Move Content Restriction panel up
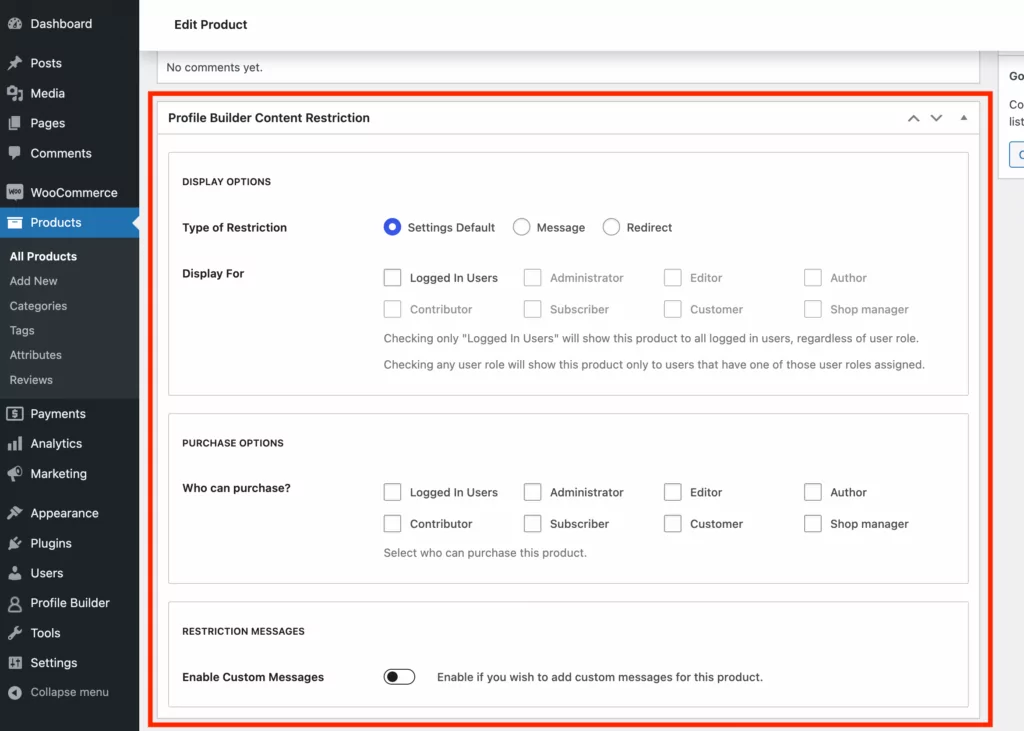Viewport: 1024px width, 731px height. click(914, 118)
